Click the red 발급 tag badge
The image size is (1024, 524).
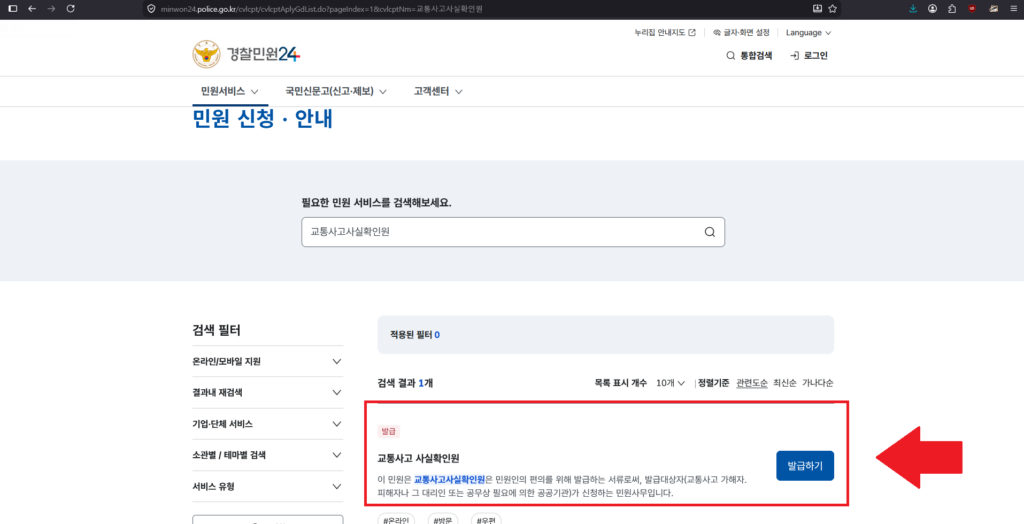click(388, 431)
